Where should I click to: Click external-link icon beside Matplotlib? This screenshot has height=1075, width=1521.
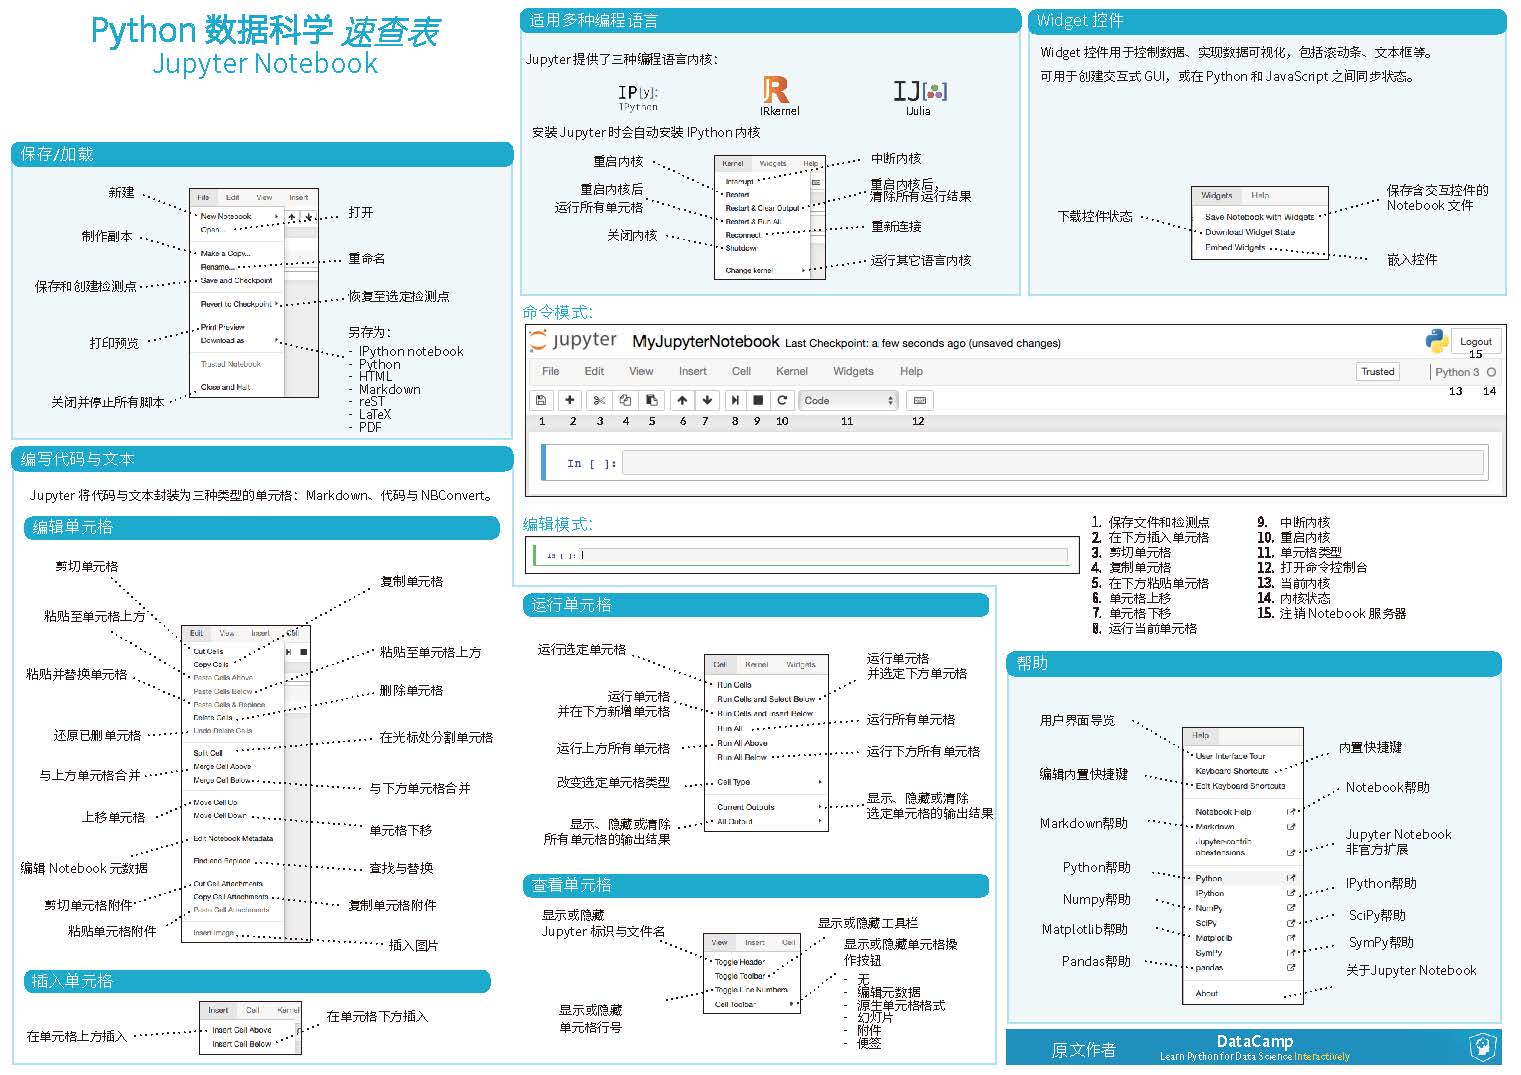1291,938
